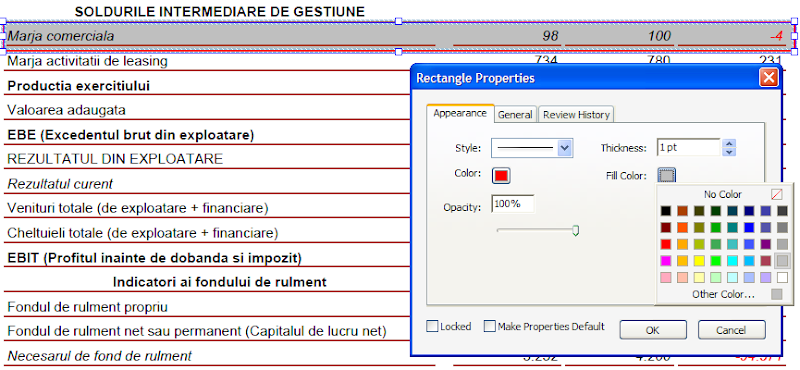Viewport: 800px width, 370px height.
Task: Click 'EBIT (Profitul inainte de dobanda si impozit)'
Action: [154, 258]
